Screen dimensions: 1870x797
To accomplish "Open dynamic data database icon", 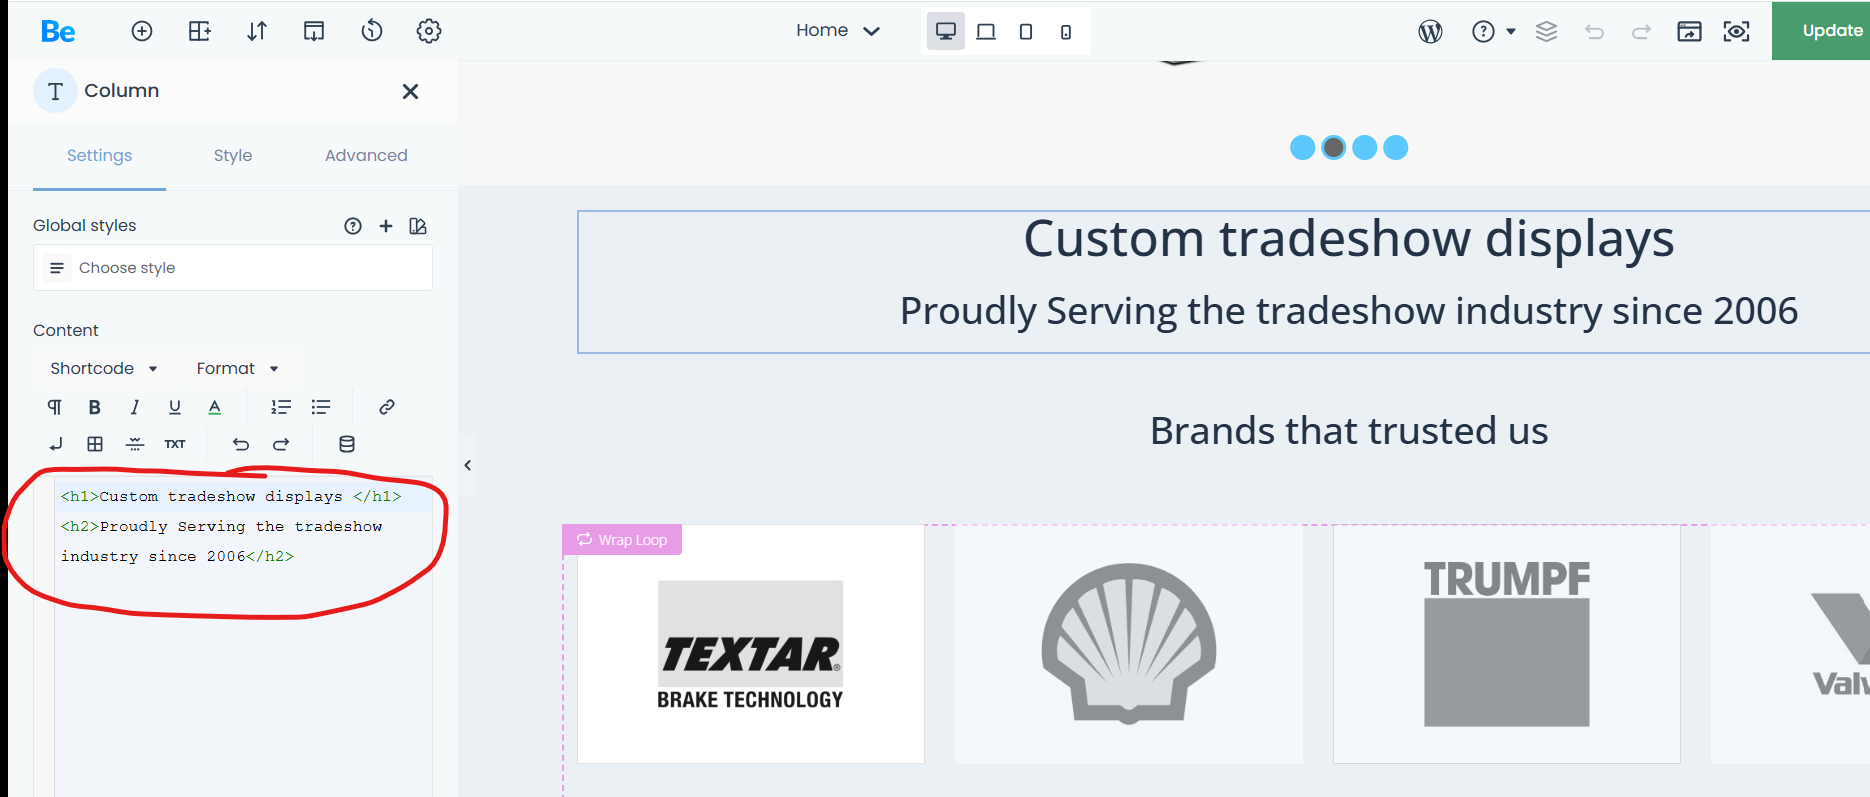I will click(347, 444).
